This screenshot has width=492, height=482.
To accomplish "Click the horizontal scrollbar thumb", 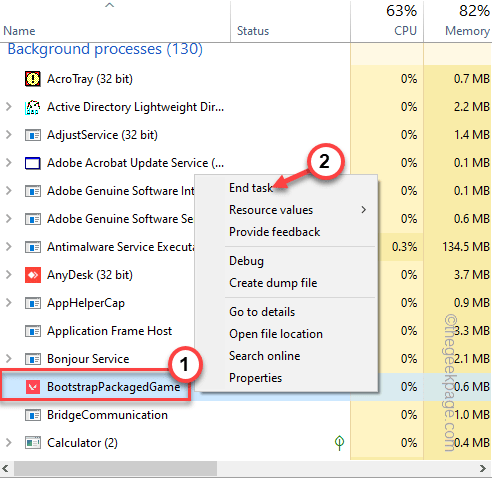I will [x=115, y=468].
